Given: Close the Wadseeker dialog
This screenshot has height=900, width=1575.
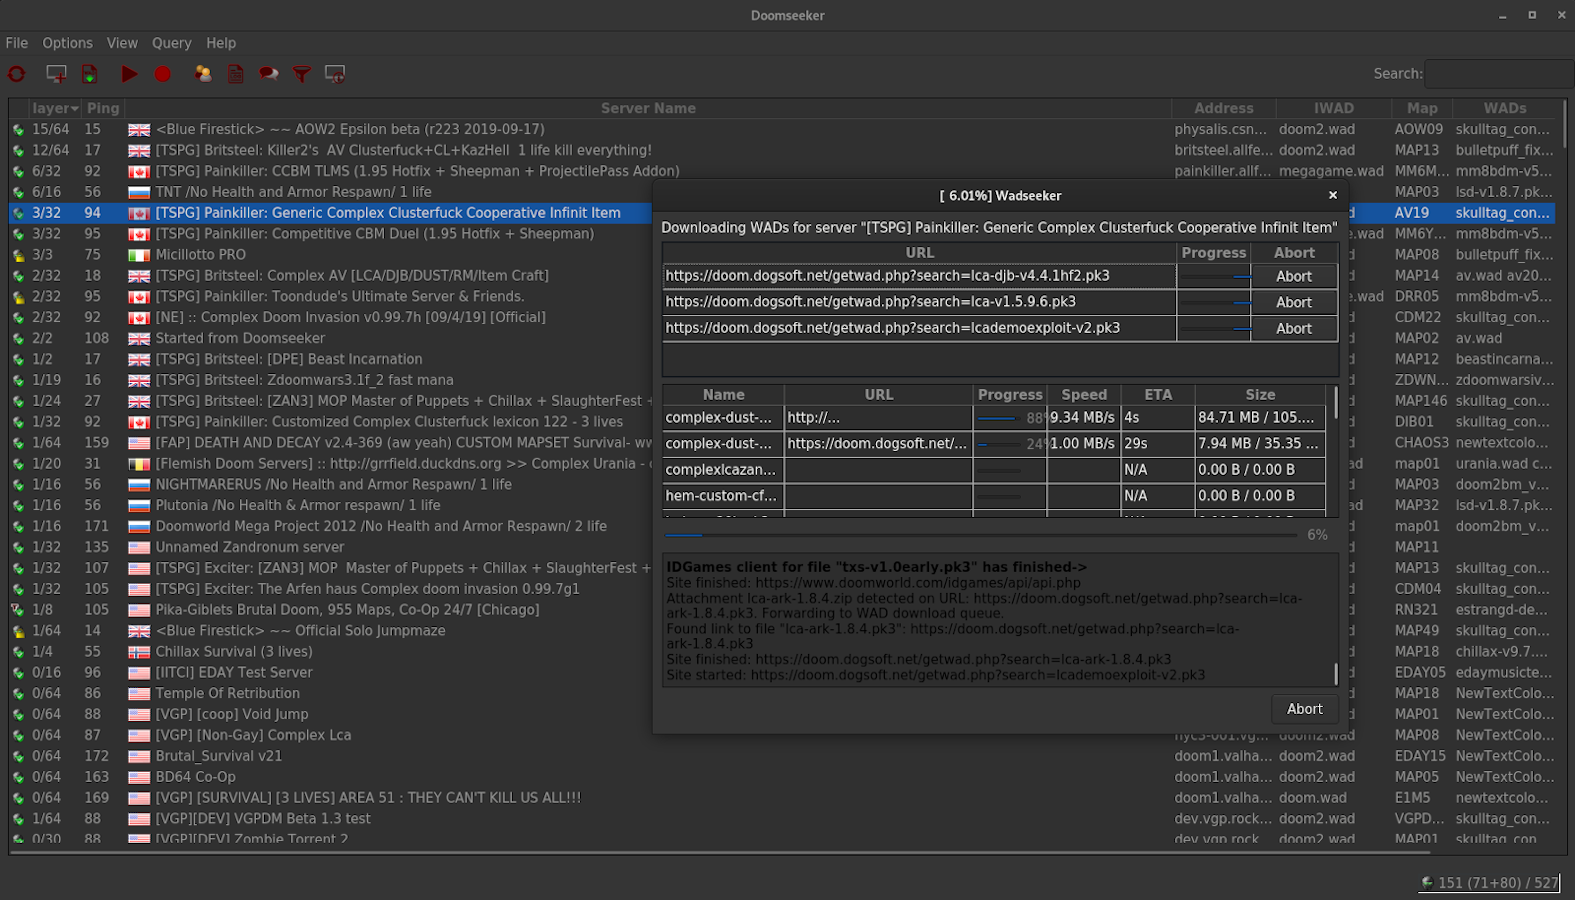Looking at the screenshot, I should click(1332, 196).
